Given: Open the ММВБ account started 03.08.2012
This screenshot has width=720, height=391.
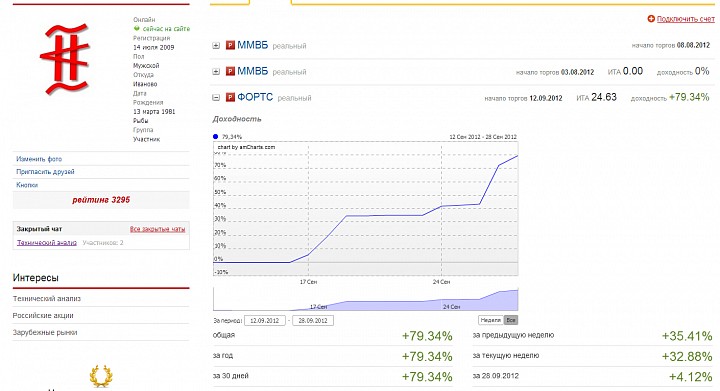Looking at the screenshot, I should [x=253, y=72].
